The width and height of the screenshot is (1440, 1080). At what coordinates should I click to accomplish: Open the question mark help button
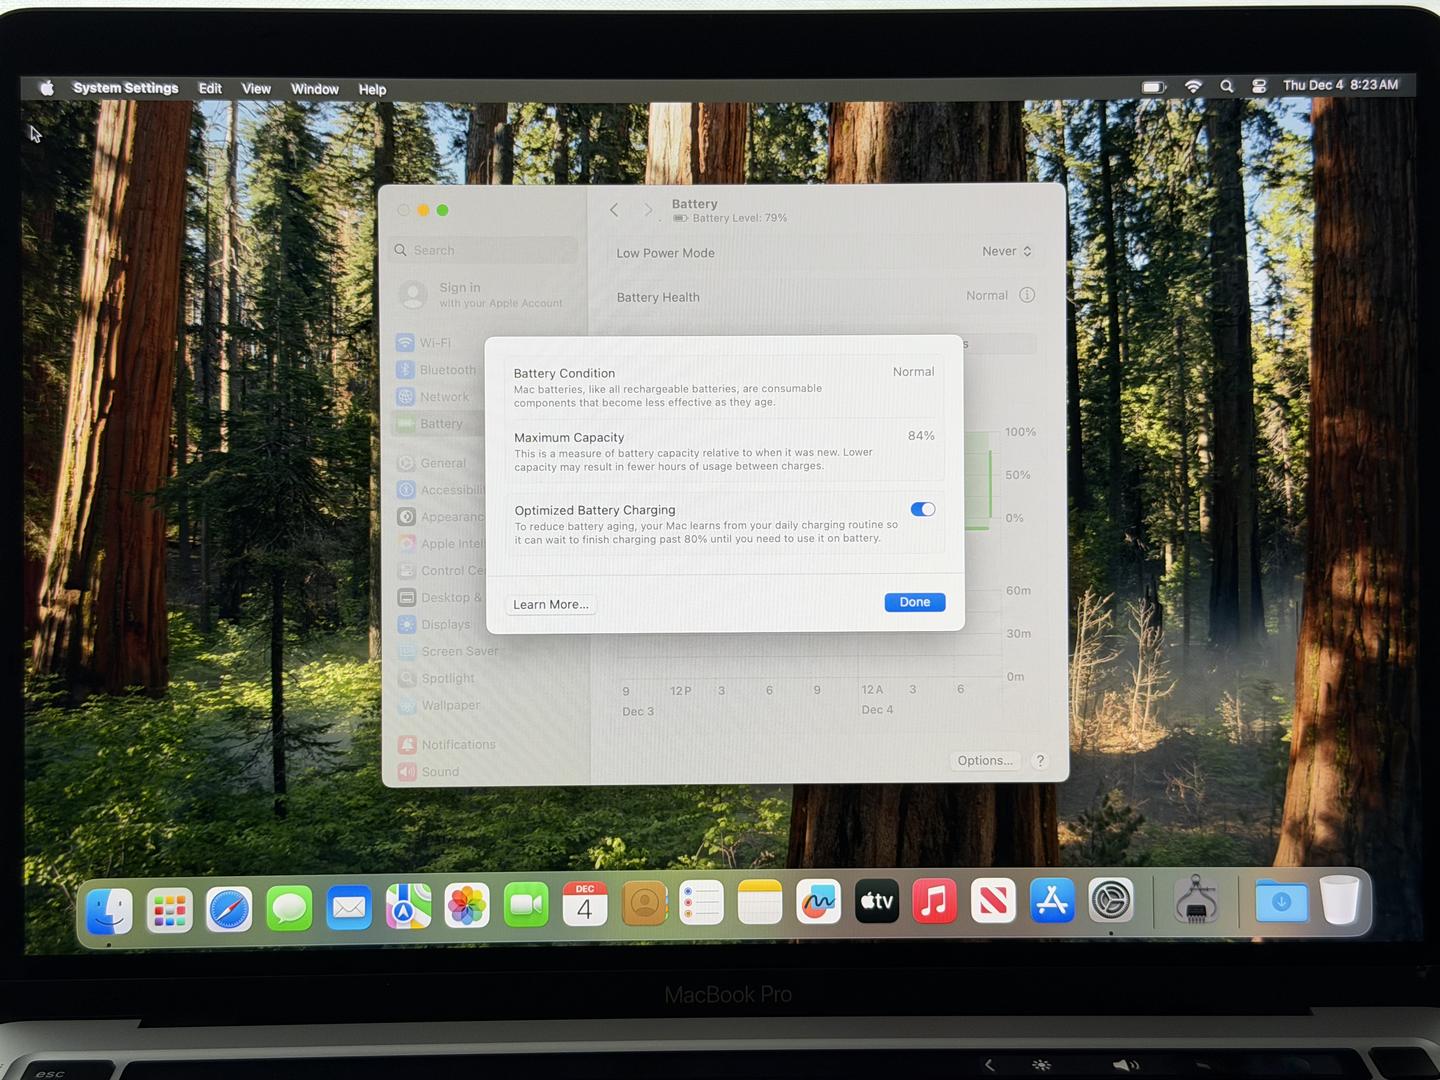pyautogui.click(x=1040, y=760)
